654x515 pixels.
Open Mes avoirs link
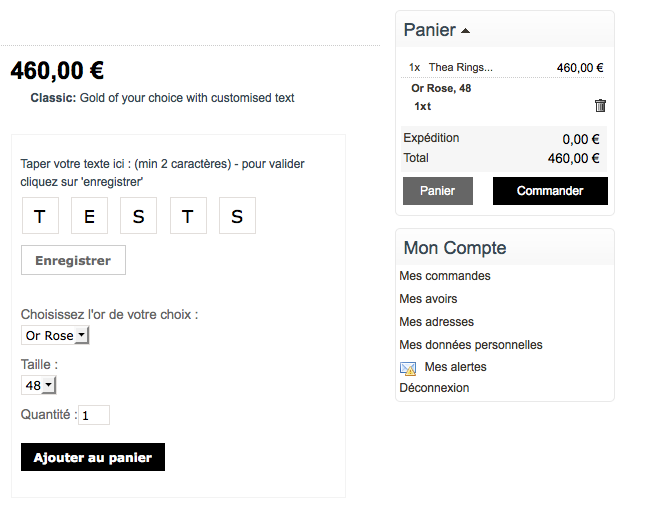point(428,299)
